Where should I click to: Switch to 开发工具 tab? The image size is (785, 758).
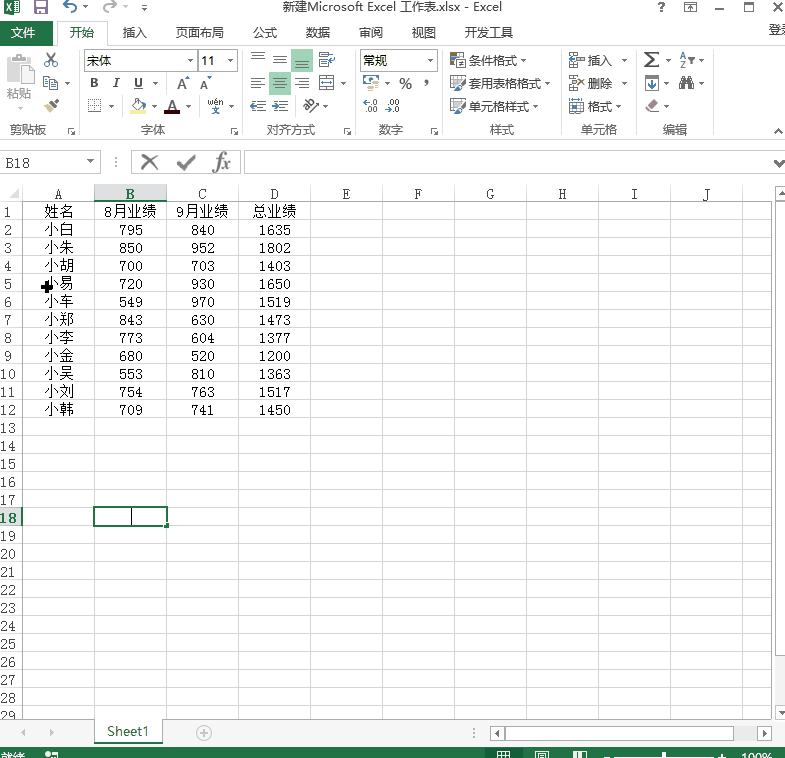pos(489,33)
